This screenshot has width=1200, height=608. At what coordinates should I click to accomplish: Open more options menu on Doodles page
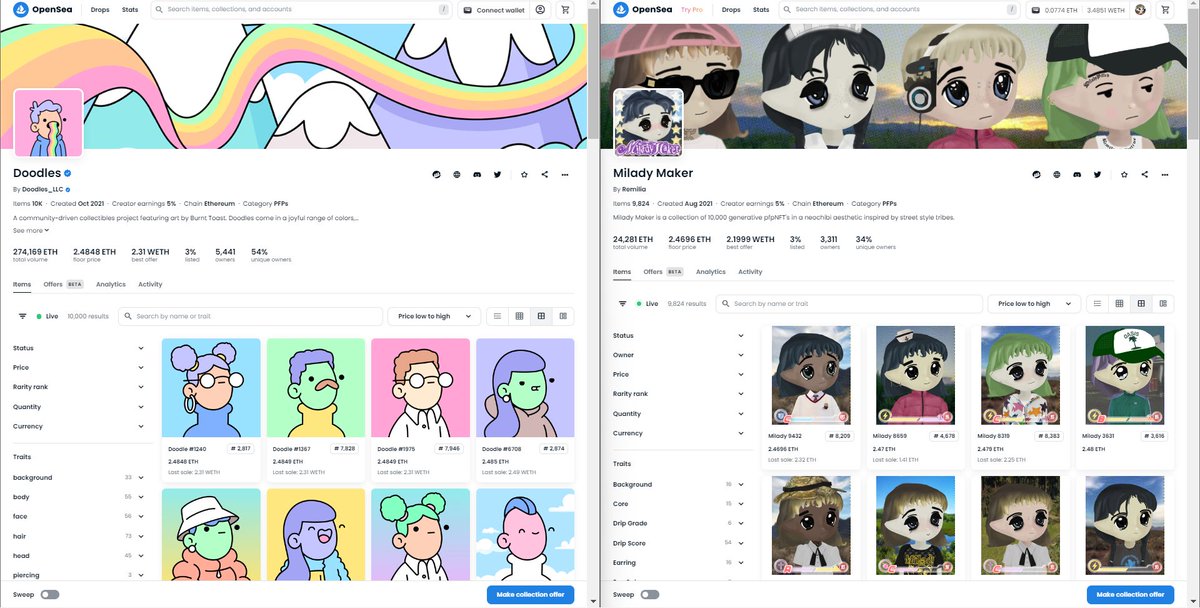coord(565,174)
